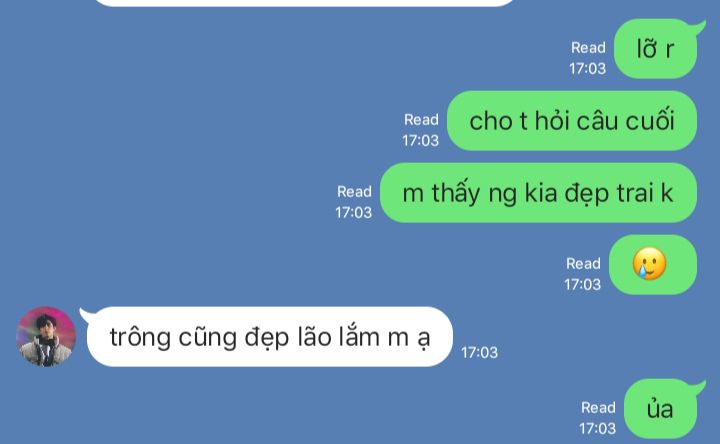Select the "ủa" message bubble
This screenshot has width=720, height=444.
coord(662,409)
